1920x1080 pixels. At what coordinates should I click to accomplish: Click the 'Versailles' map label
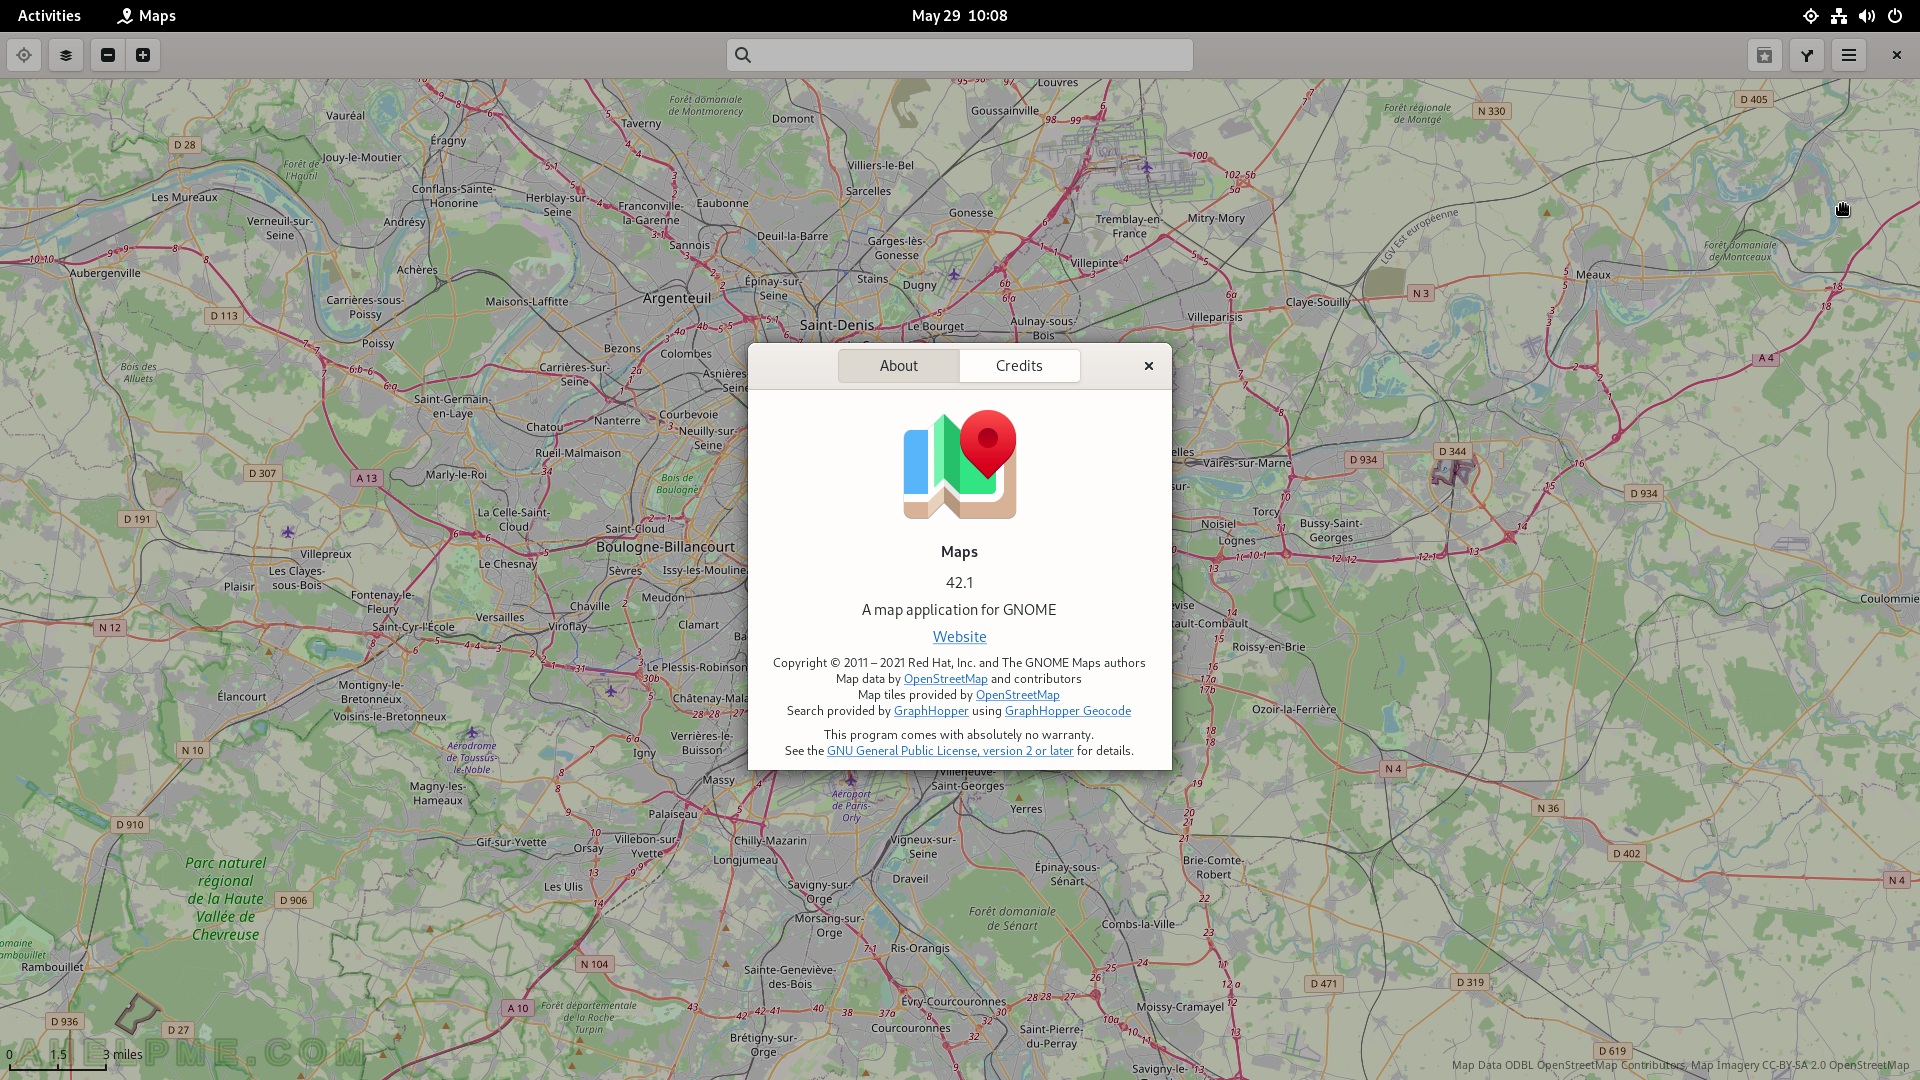[500, 617]
